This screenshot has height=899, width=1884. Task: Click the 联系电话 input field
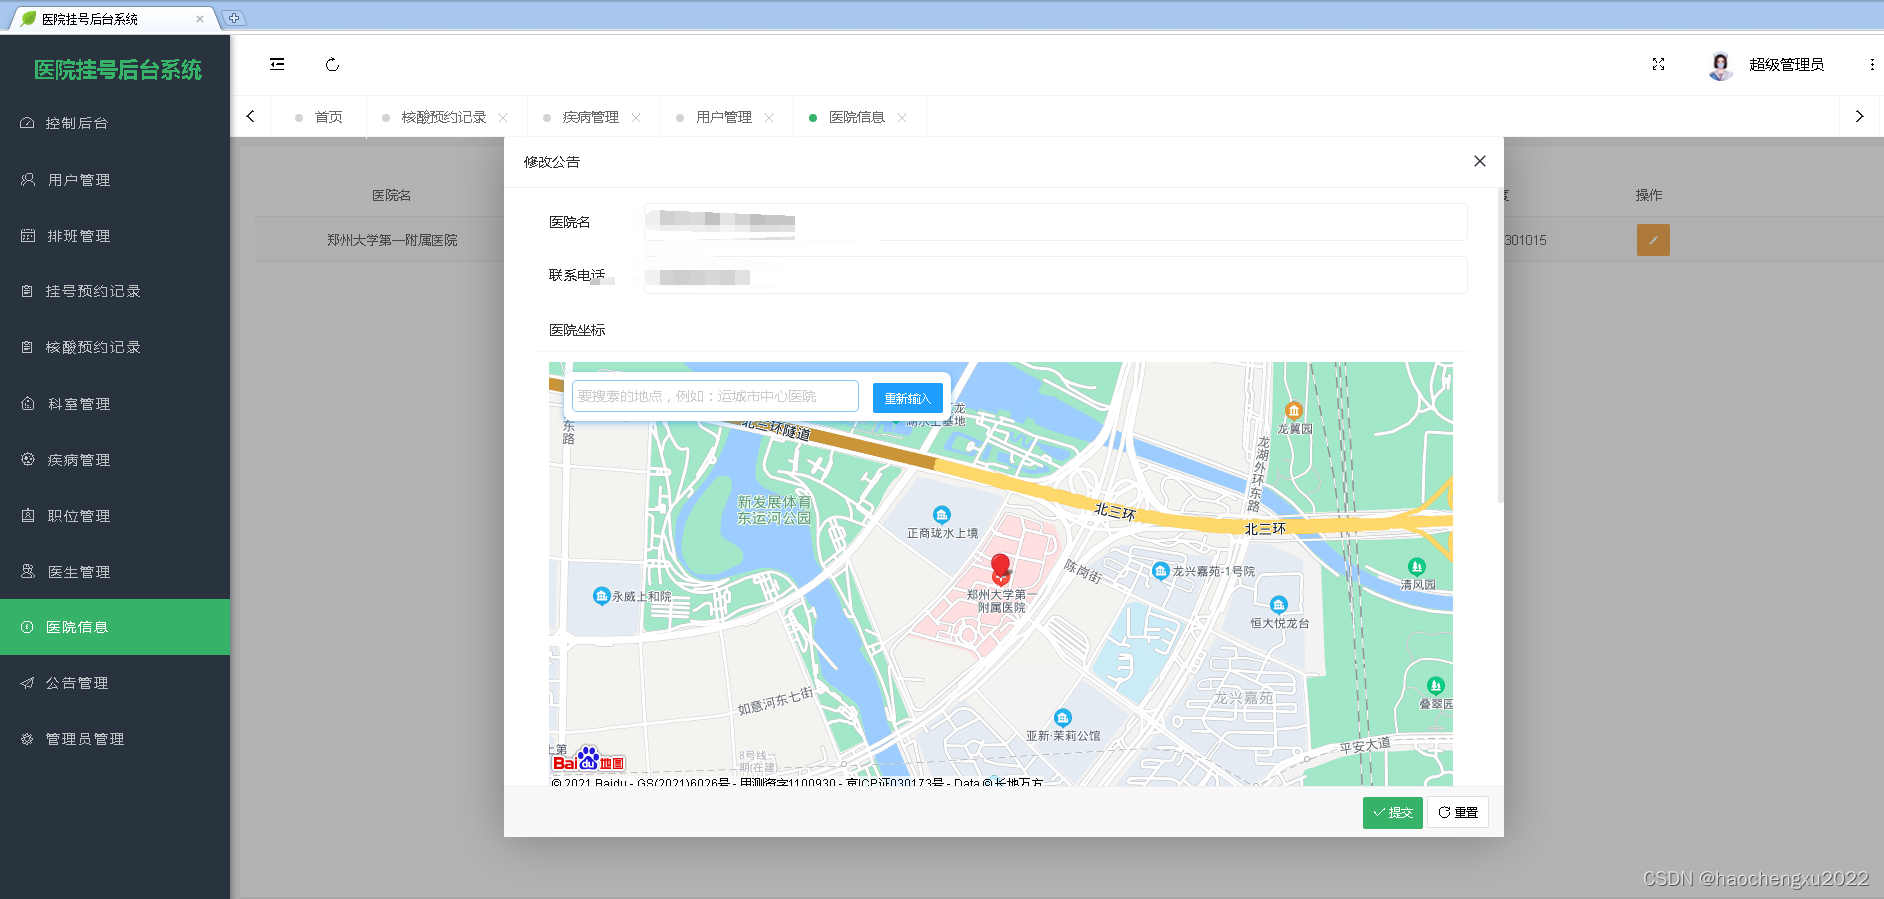pyautogui.click(x=1055, y=275)
